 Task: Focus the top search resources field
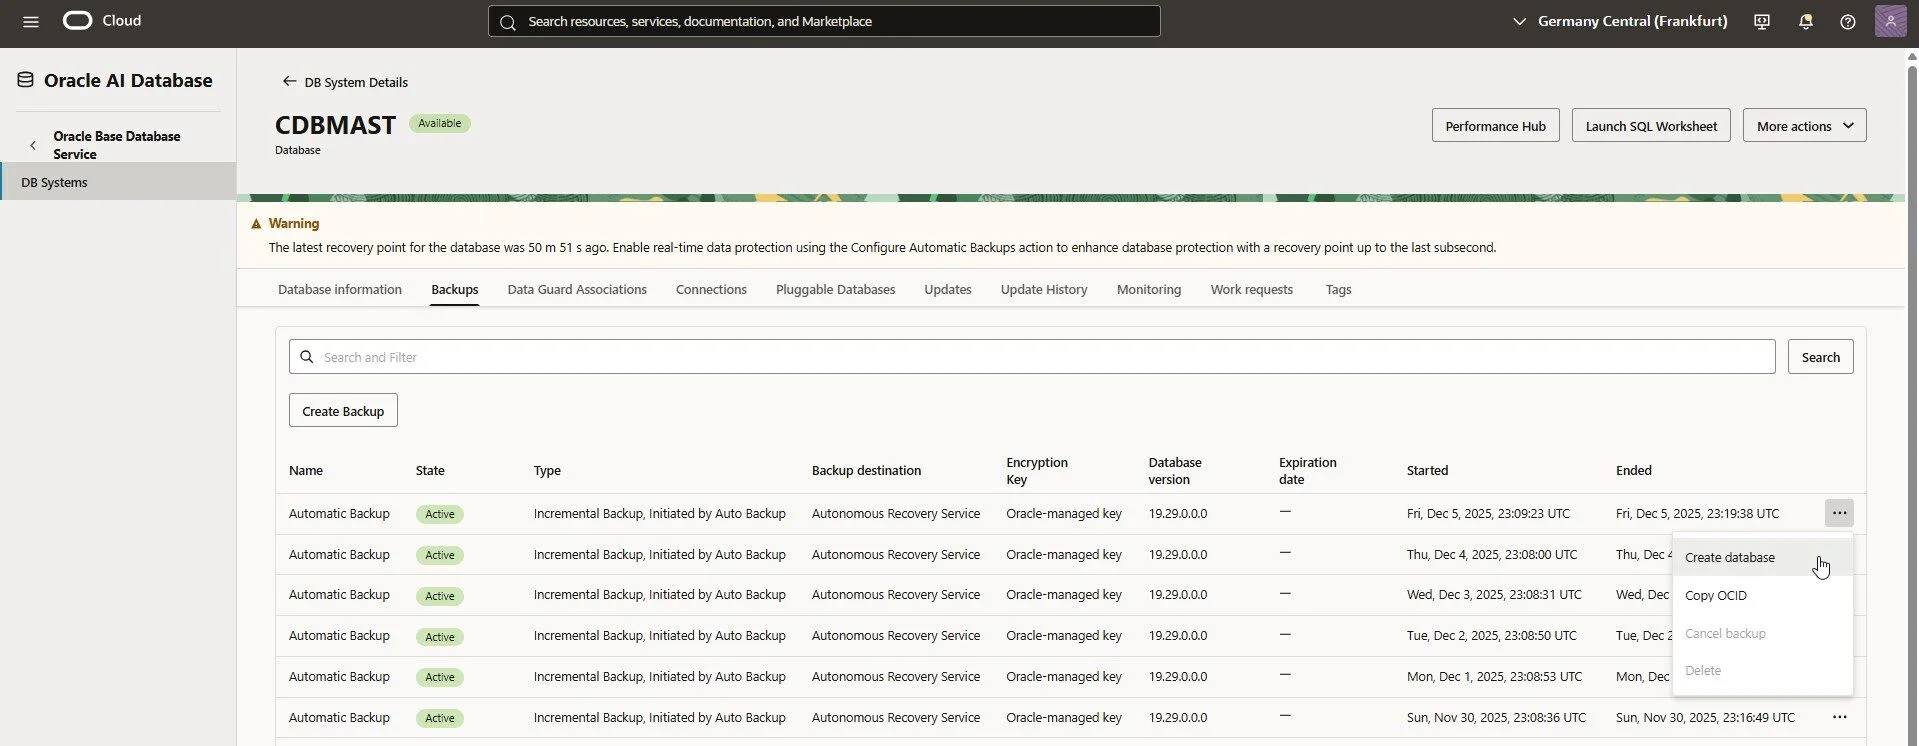click(x=824, y=21)
